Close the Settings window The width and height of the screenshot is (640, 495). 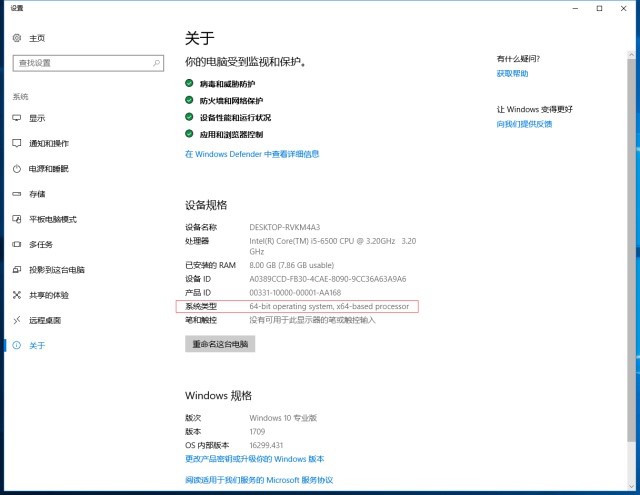pyautogui.click(x=623, y=8)
